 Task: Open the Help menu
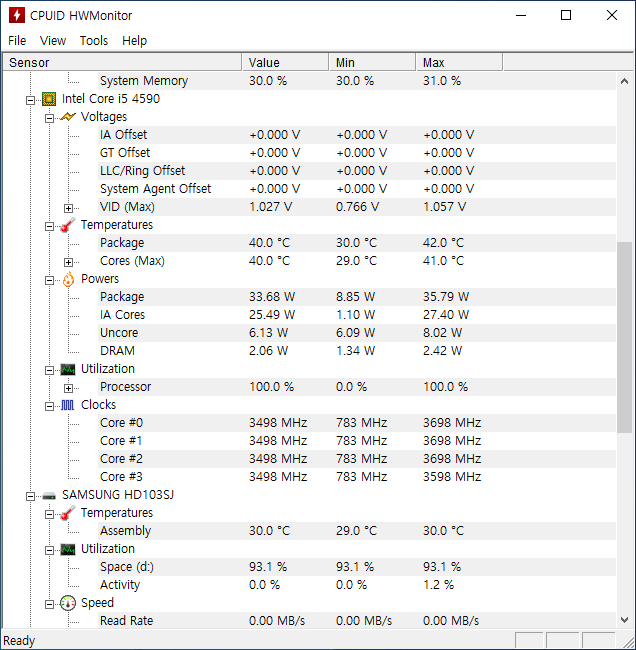[x=134, y=41]
